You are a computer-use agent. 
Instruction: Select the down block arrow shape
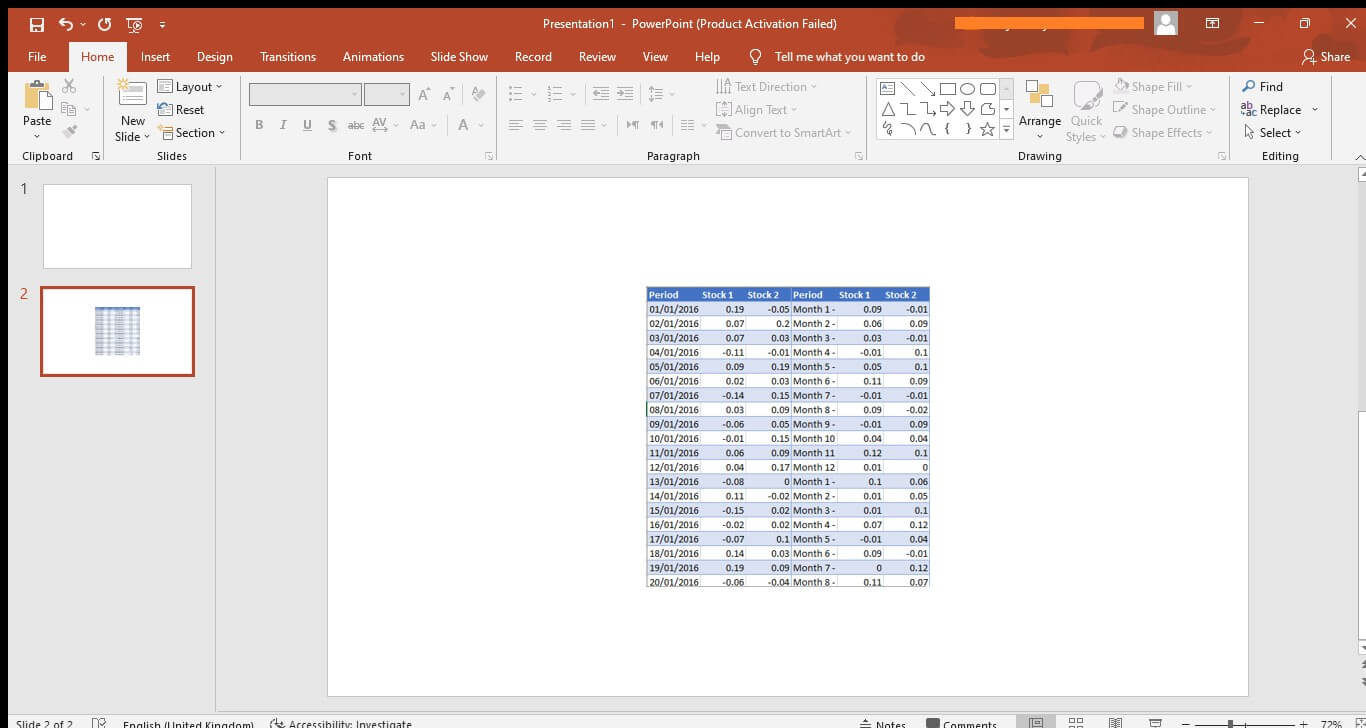click(x=967, y=109)
